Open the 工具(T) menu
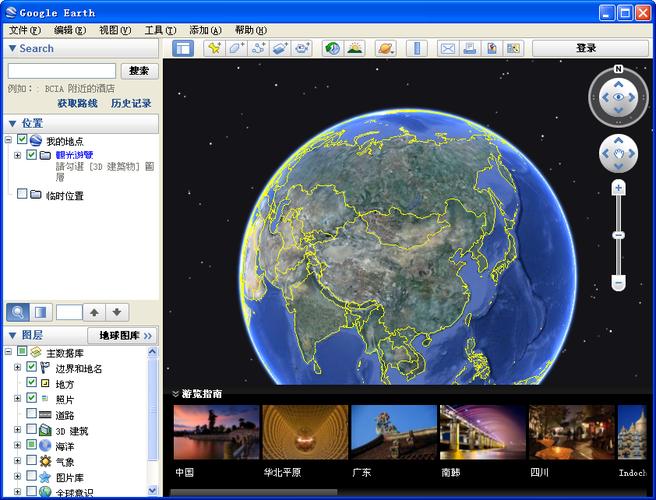 pyautogui.click(x=160, y=30)
